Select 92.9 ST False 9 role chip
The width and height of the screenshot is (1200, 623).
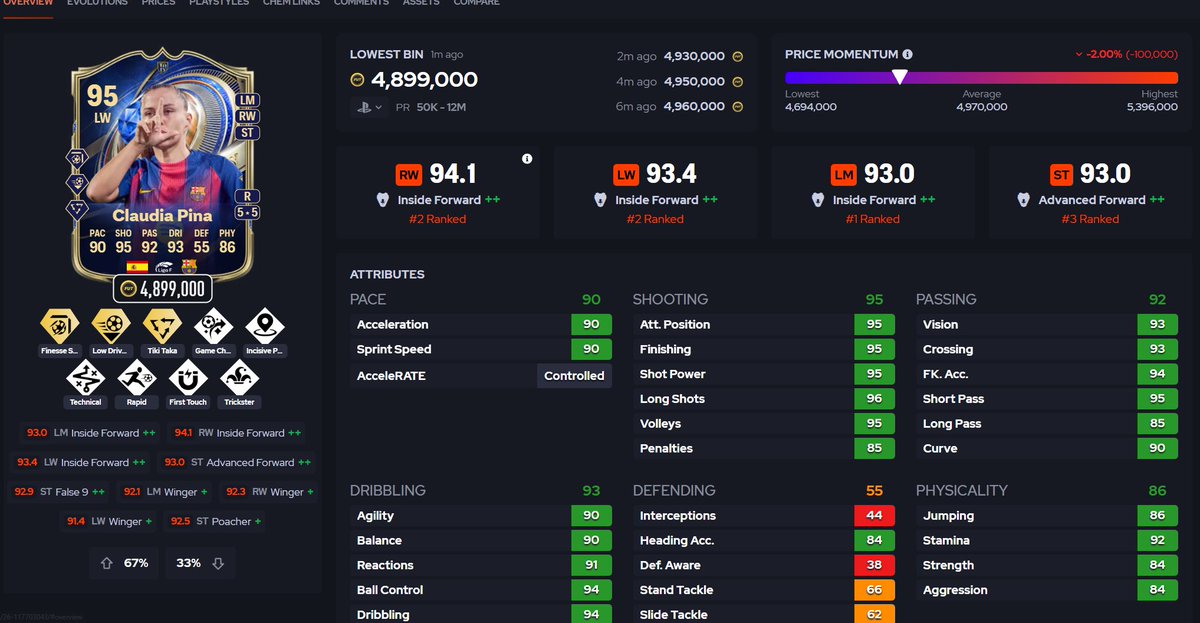coord(58,492)
